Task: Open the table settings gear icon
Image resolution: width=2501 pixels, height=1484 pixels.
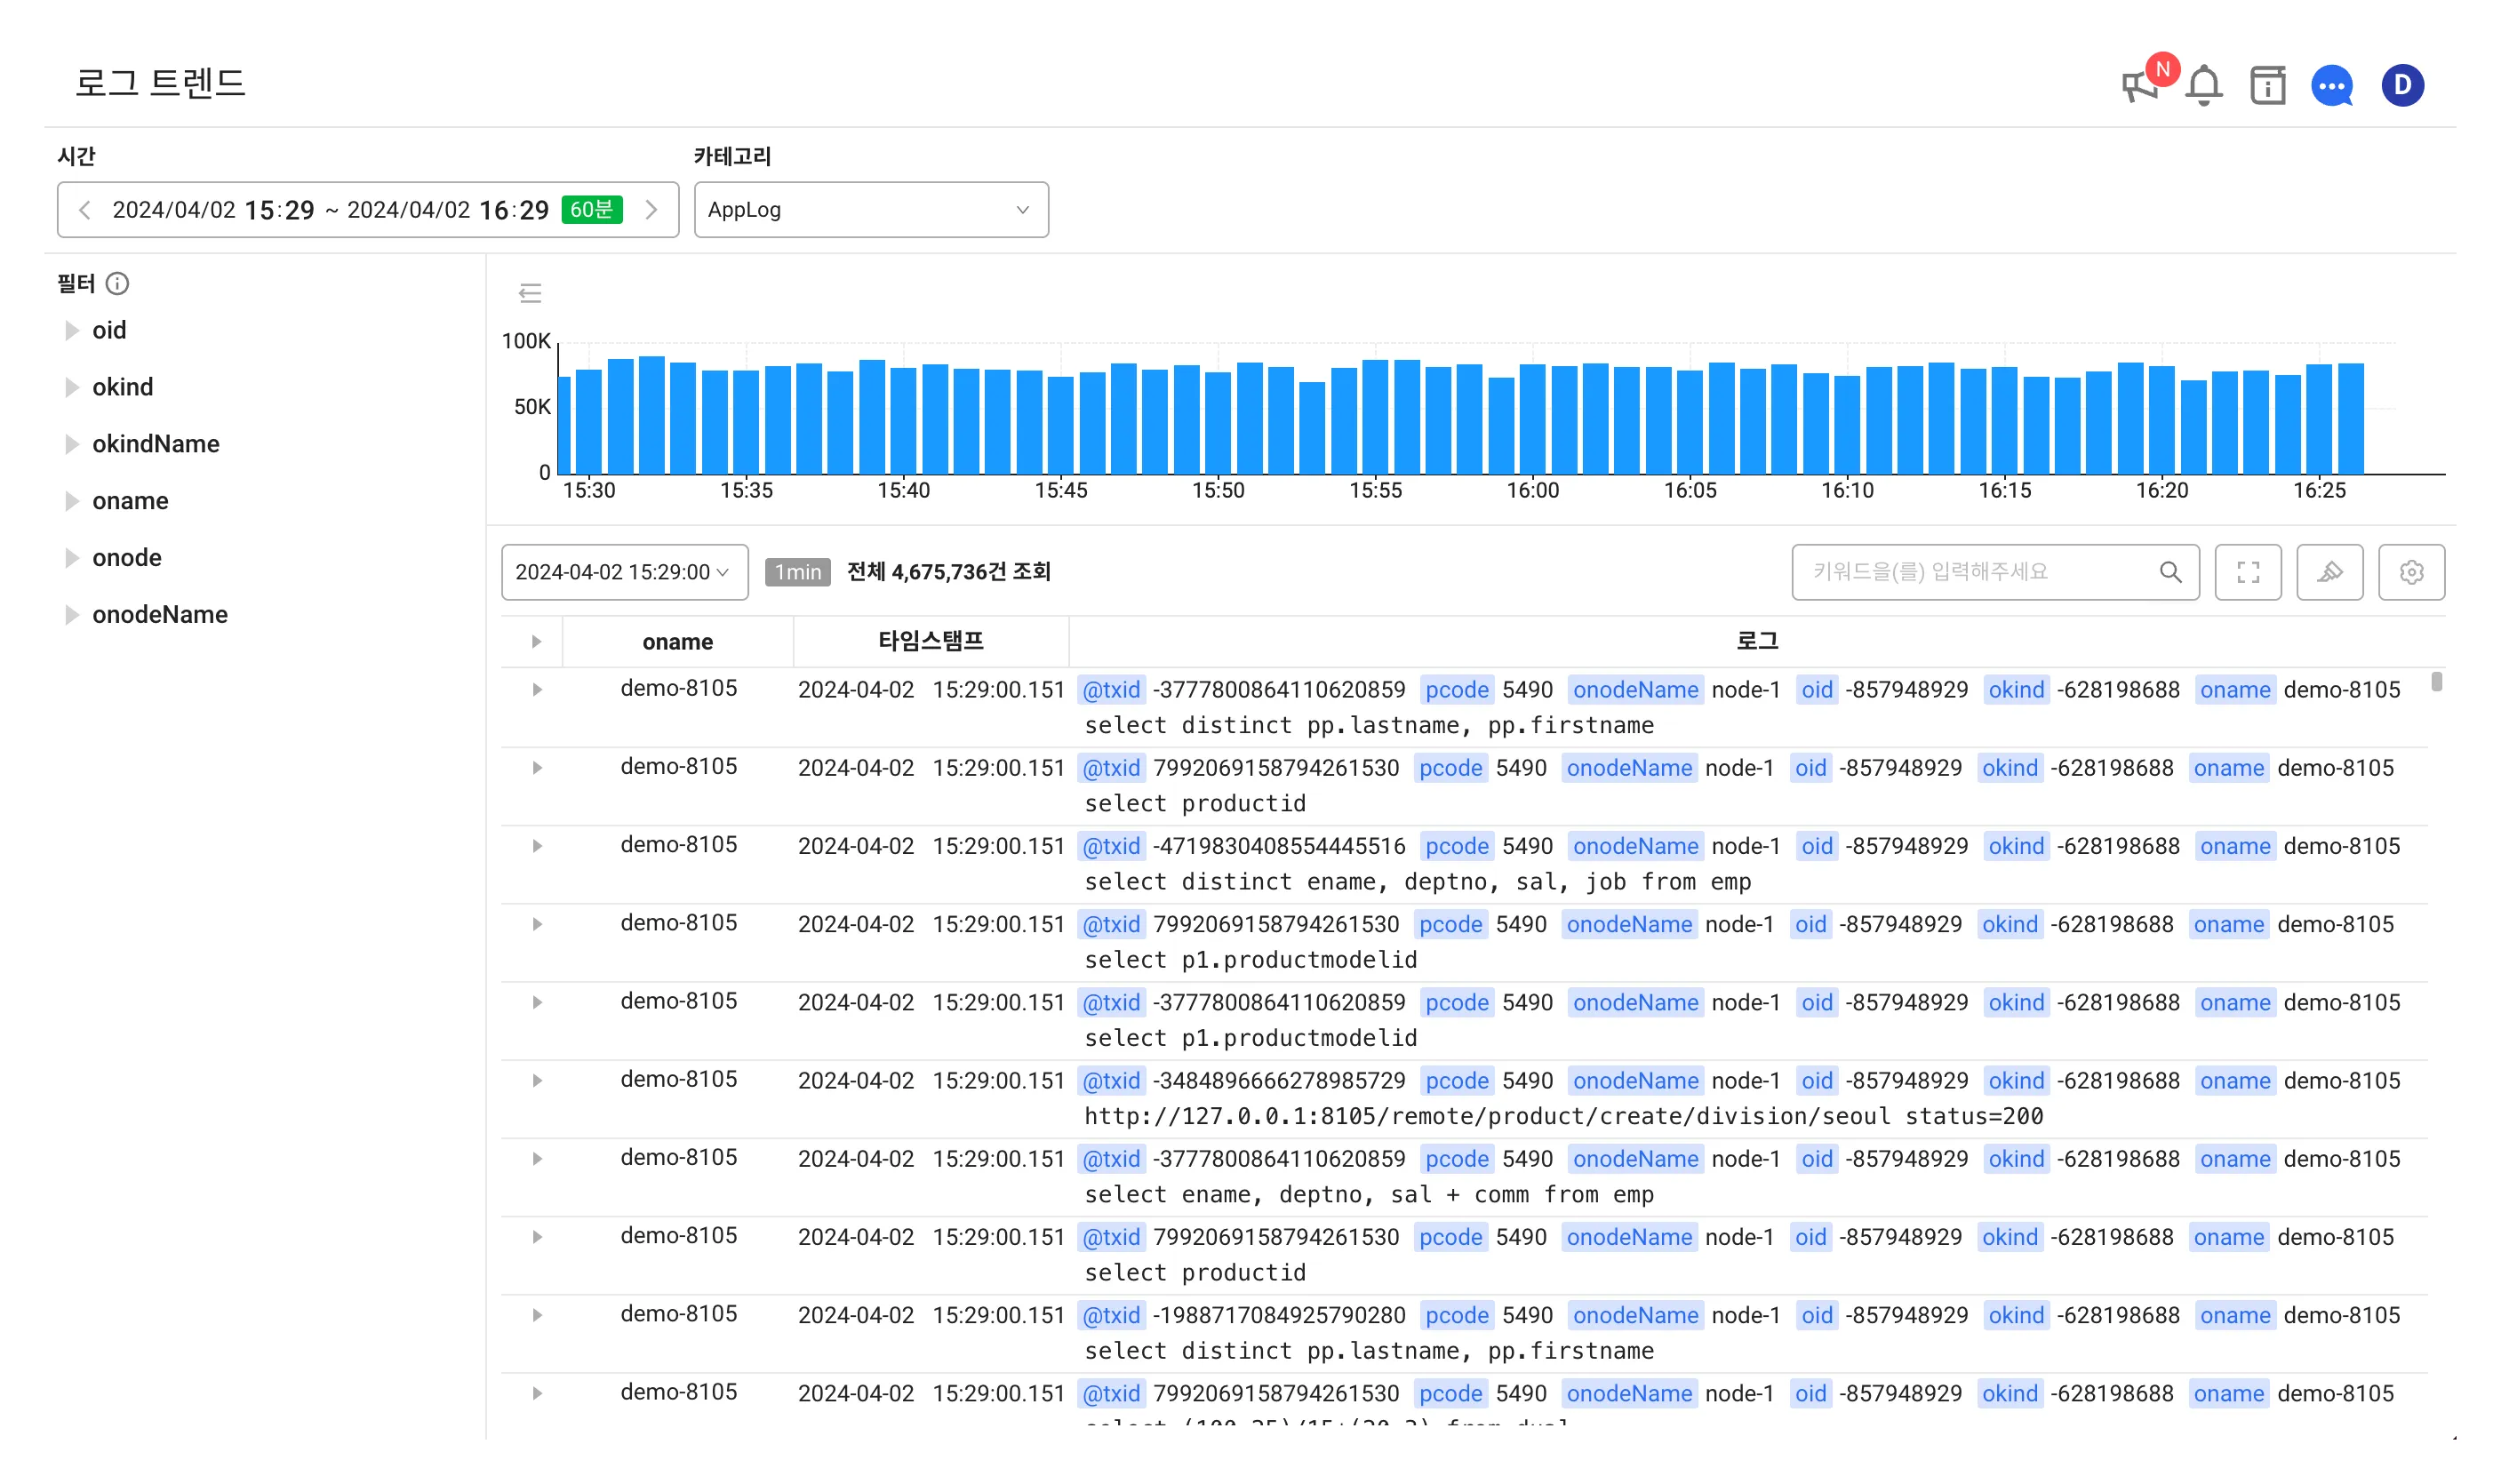Action: point(2410,572)
